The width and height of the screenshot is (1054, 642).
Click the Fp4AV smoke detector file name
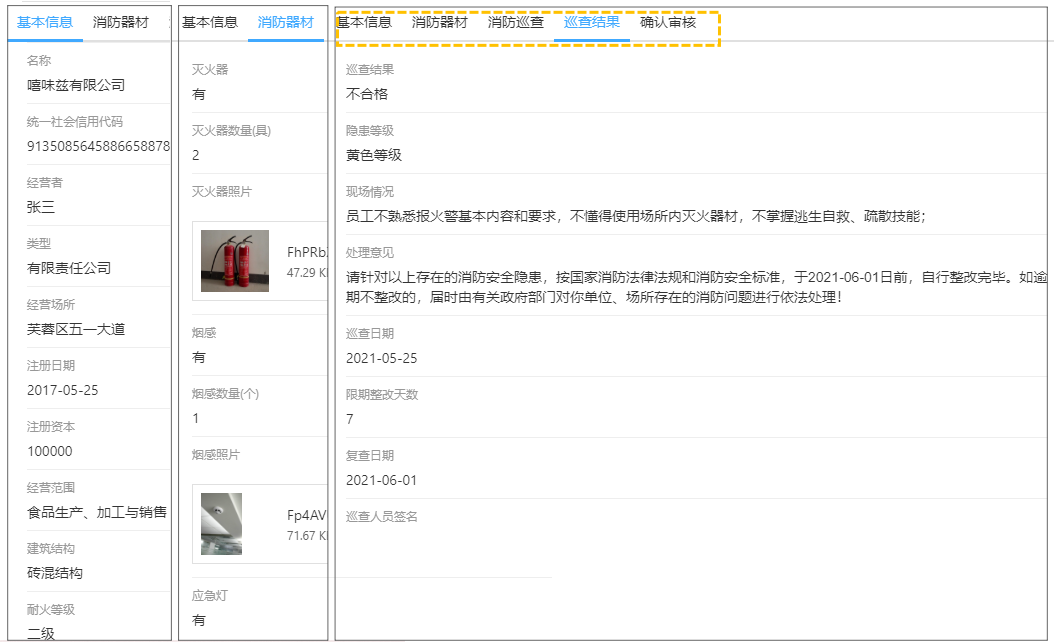tap(307, 516)
